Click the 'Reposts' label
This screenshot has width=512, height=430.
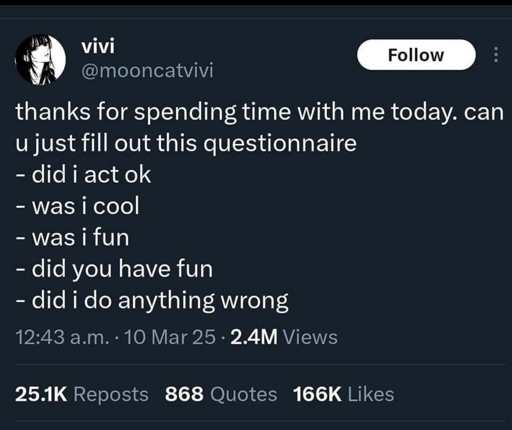[111, 395]
